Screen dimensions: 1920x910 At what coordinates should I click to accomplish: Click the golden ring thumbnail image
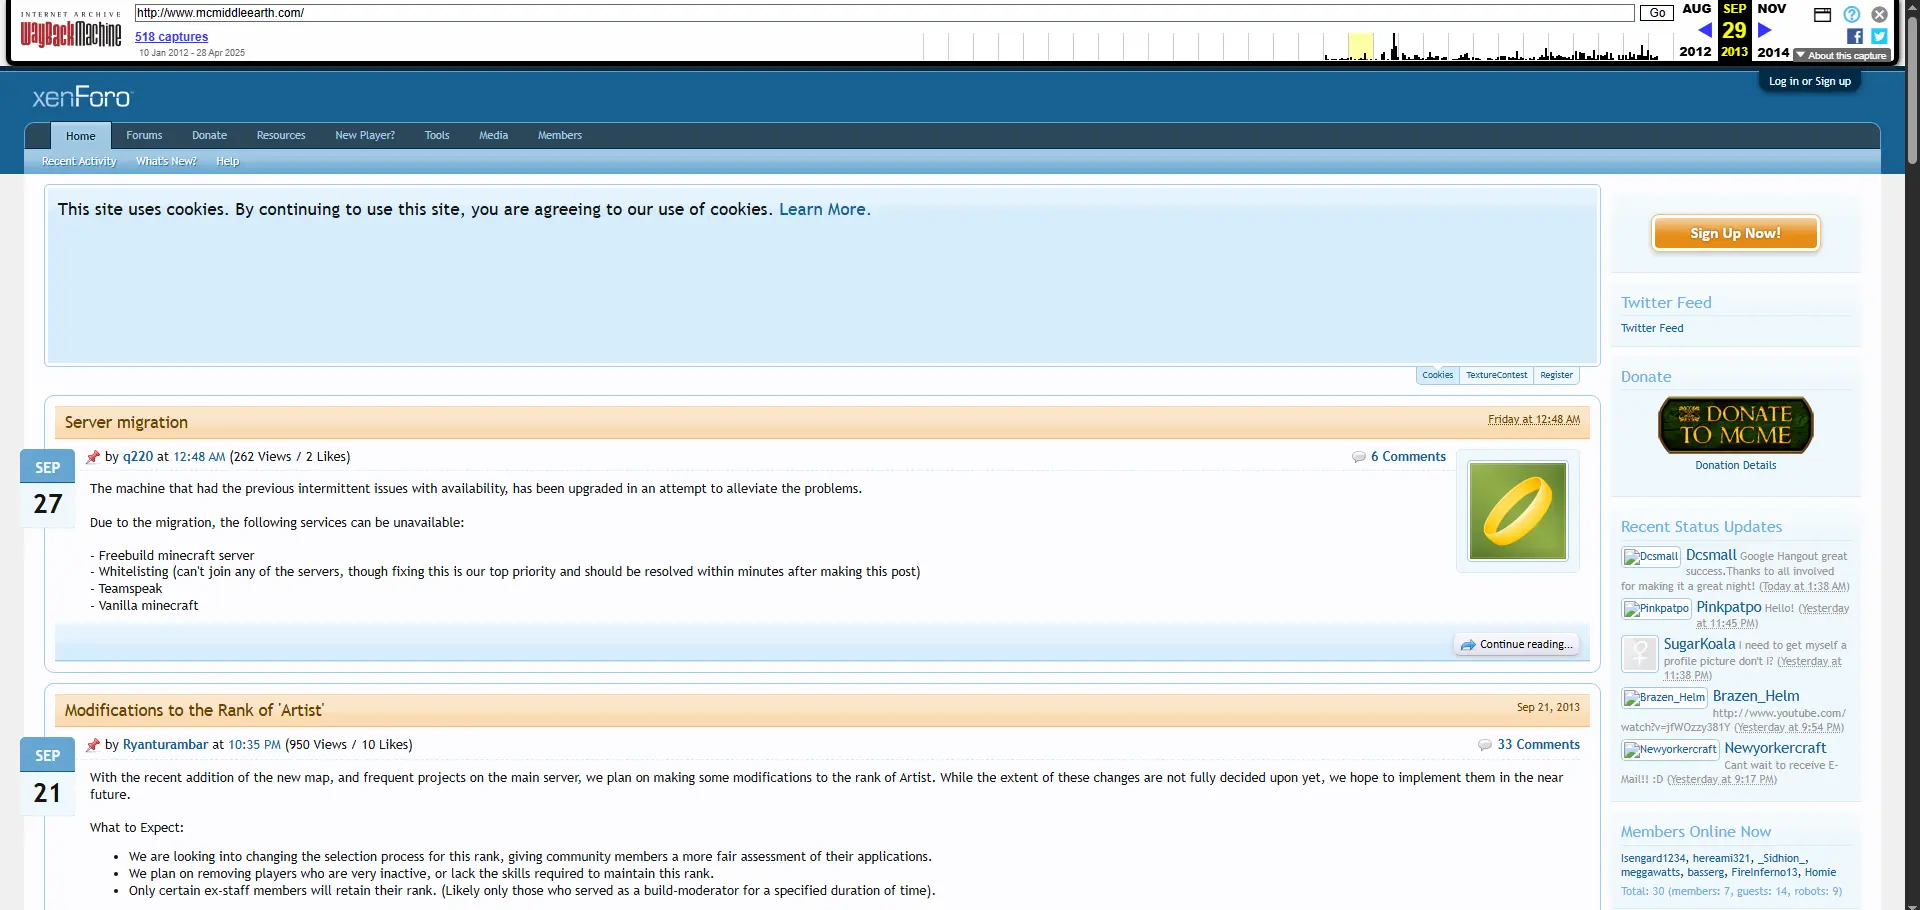(x=1517, y=511)
